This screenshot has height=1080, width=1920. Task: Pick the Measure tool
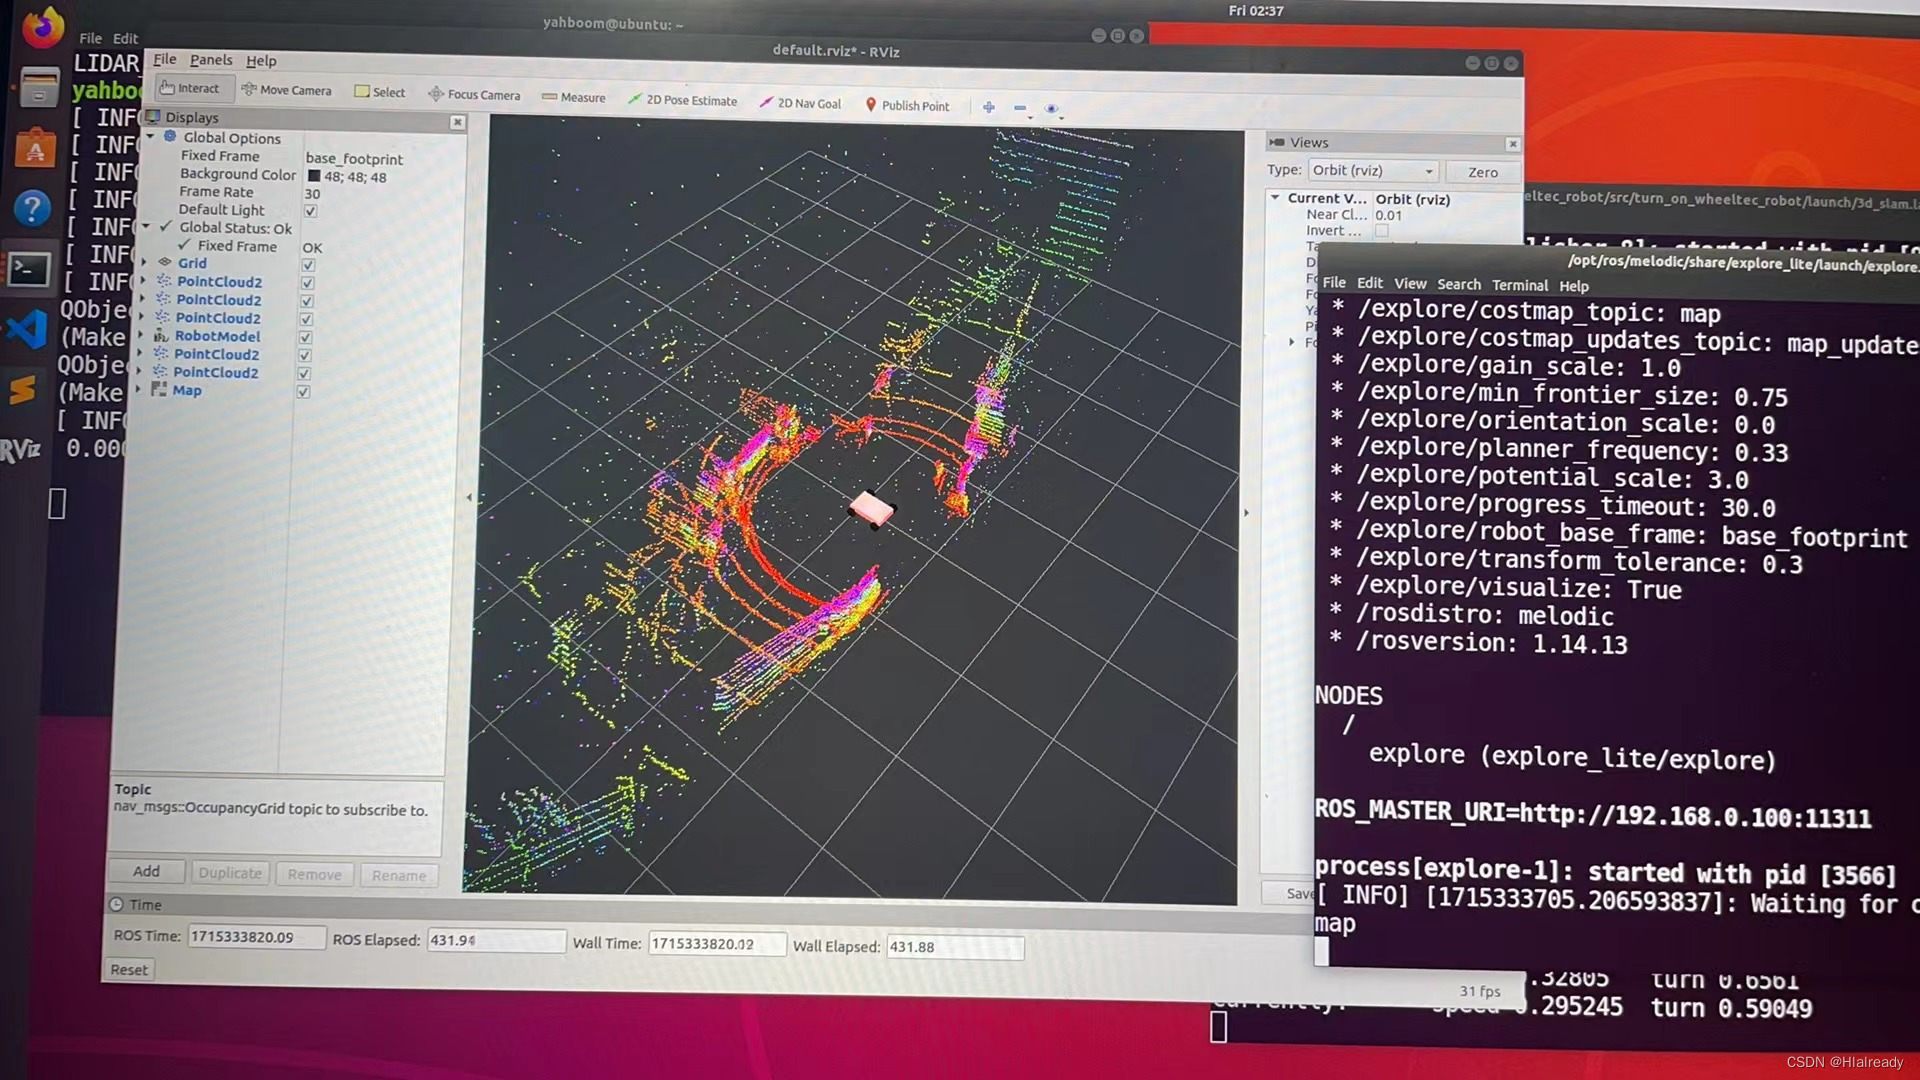574,98
